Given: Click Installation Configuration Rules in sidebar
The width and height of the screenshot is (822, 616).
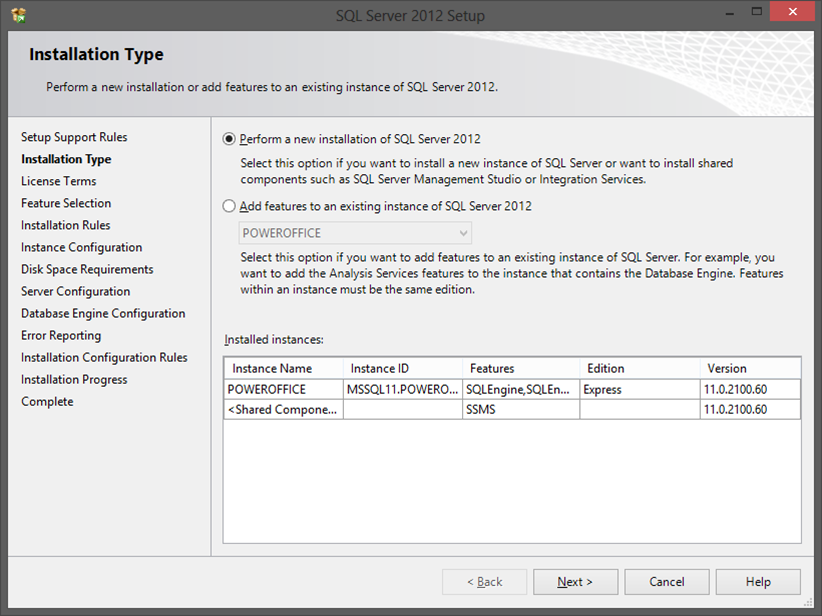Looking at the screenshot, I should coord(104,357).
